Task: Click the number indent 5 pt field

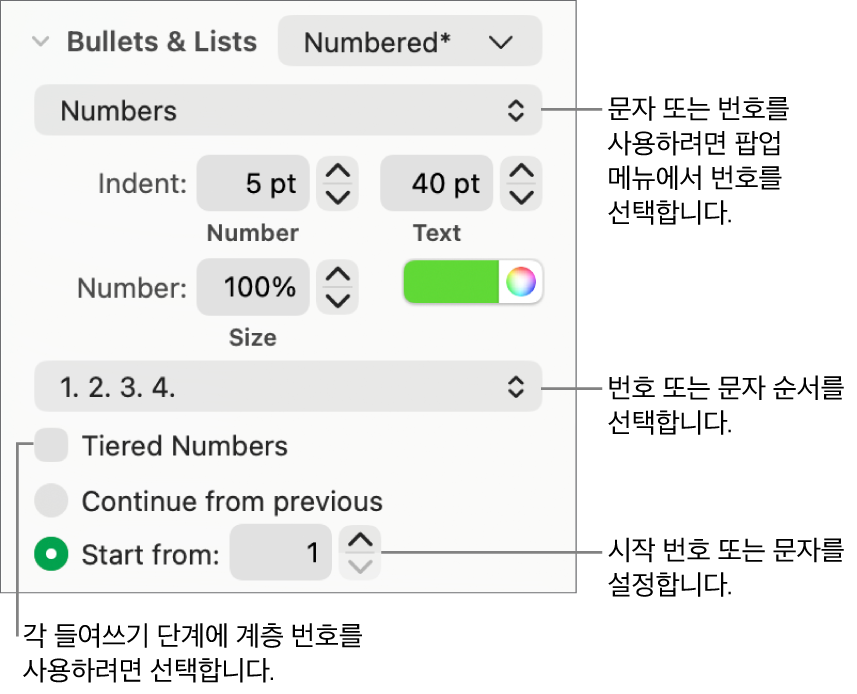Action: (253, 184)
